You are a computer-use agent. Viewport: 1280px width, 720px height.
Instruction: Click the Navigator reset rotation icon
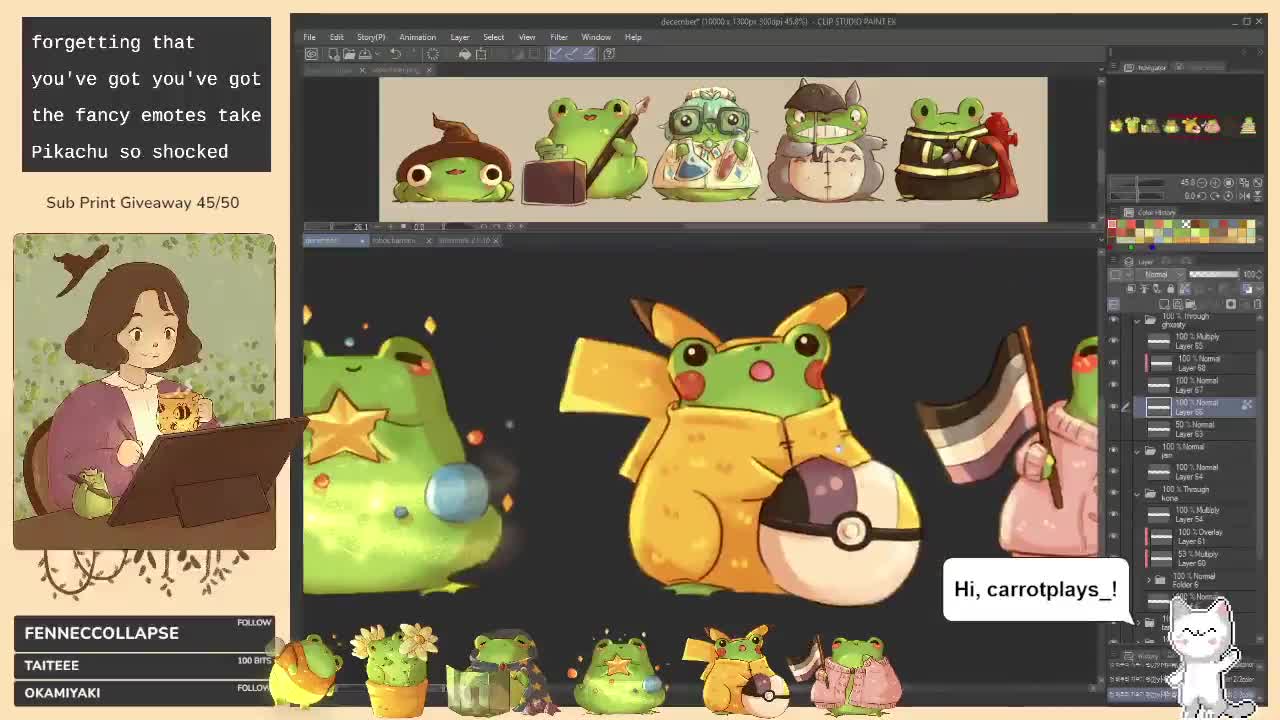[1228, 196]
